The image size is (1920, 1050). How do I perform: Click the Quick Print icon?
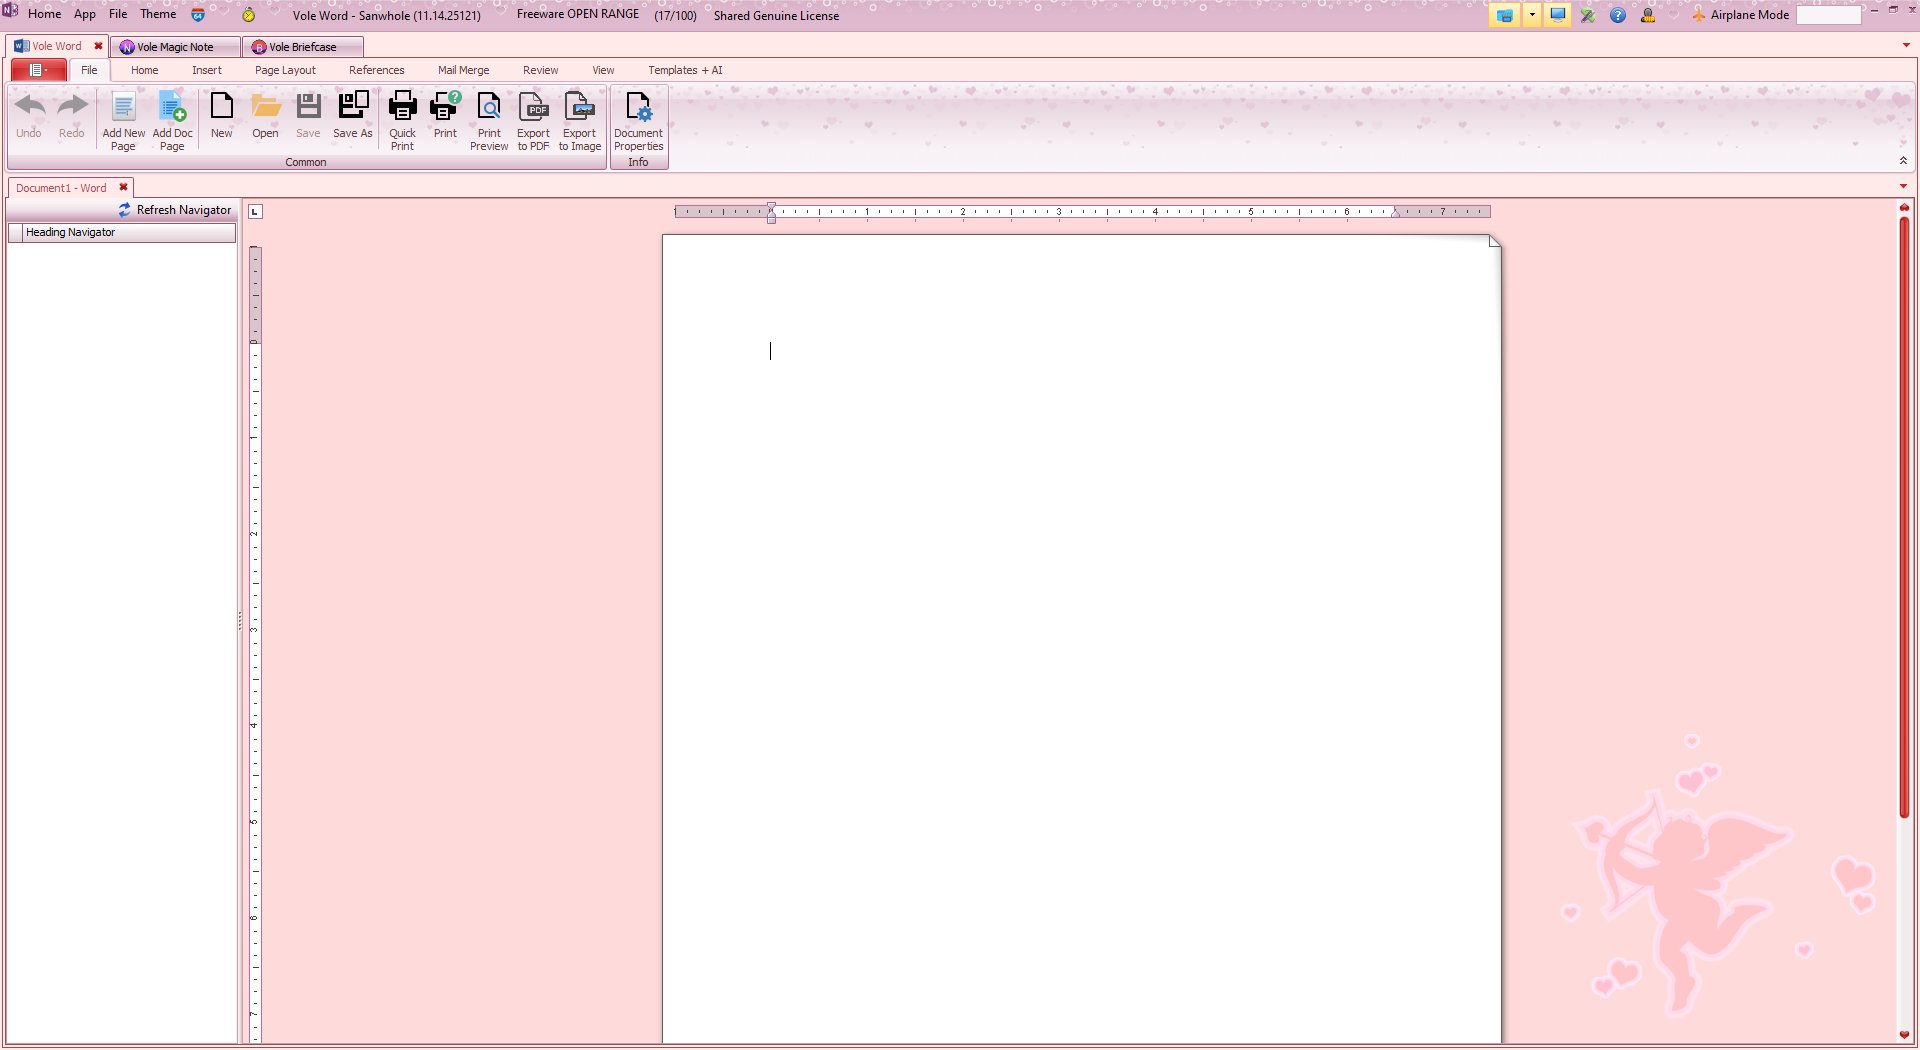pyautogui.click(x=402, y=108)
